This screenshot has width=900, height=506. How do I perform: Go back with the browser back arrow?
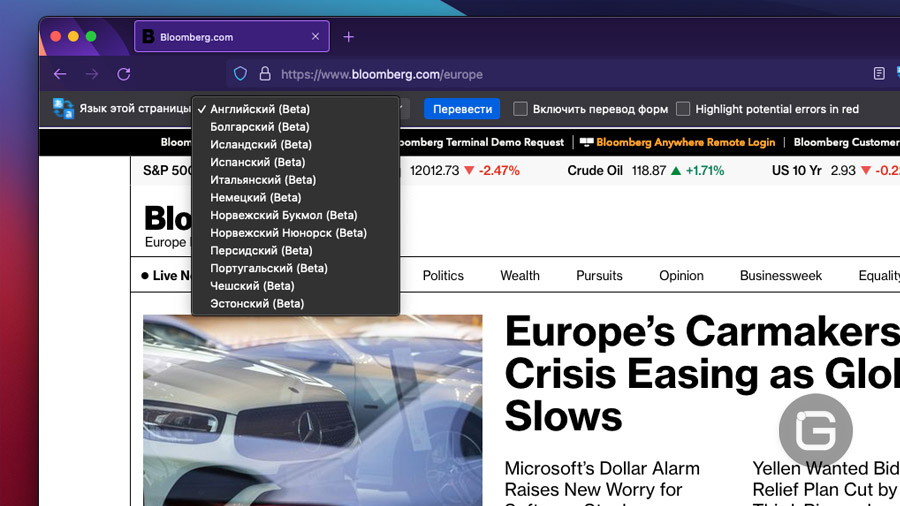60,74
